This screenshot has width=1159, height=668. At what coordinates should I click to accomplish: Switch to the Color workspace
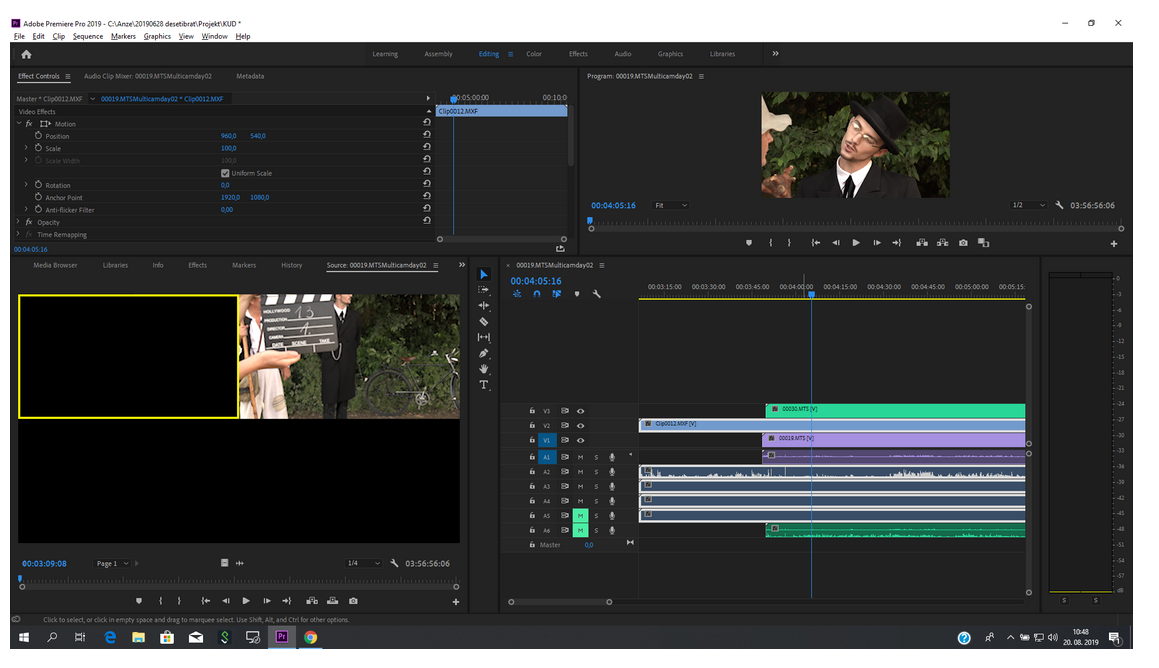[534, 54]
